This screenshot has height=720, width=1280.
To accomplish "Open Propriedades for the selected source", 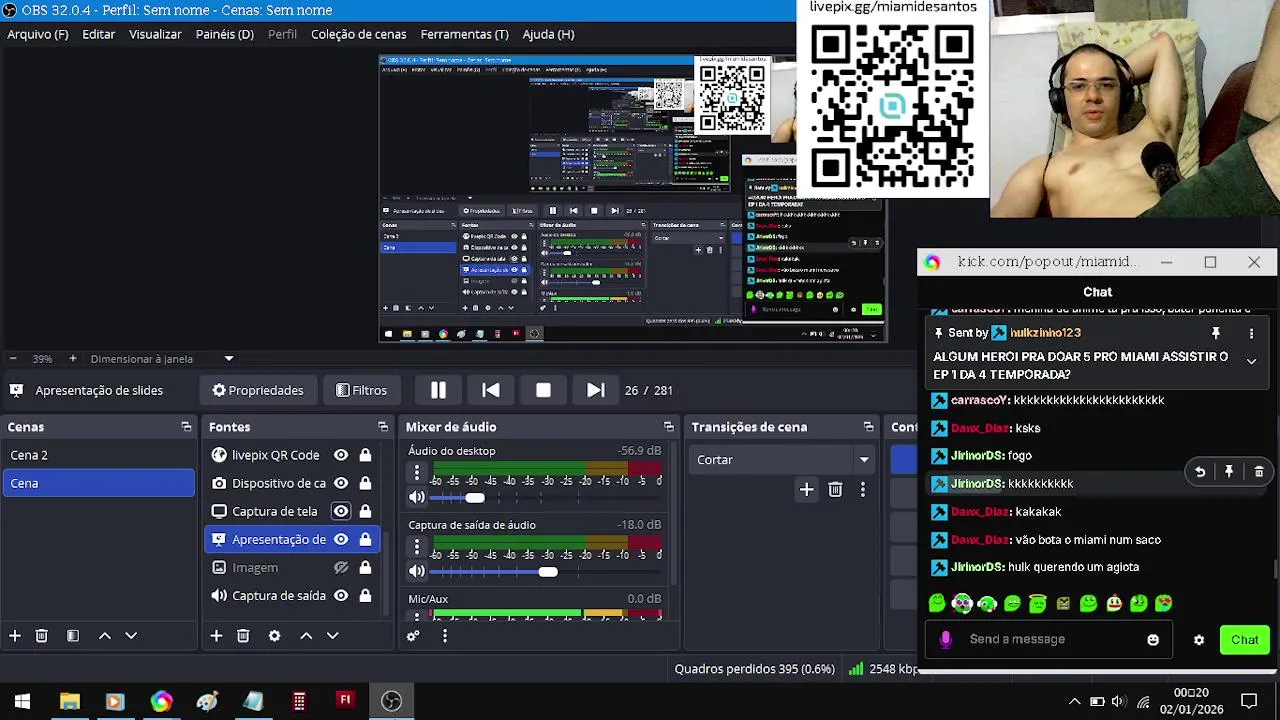I will (x=258, y=390).
